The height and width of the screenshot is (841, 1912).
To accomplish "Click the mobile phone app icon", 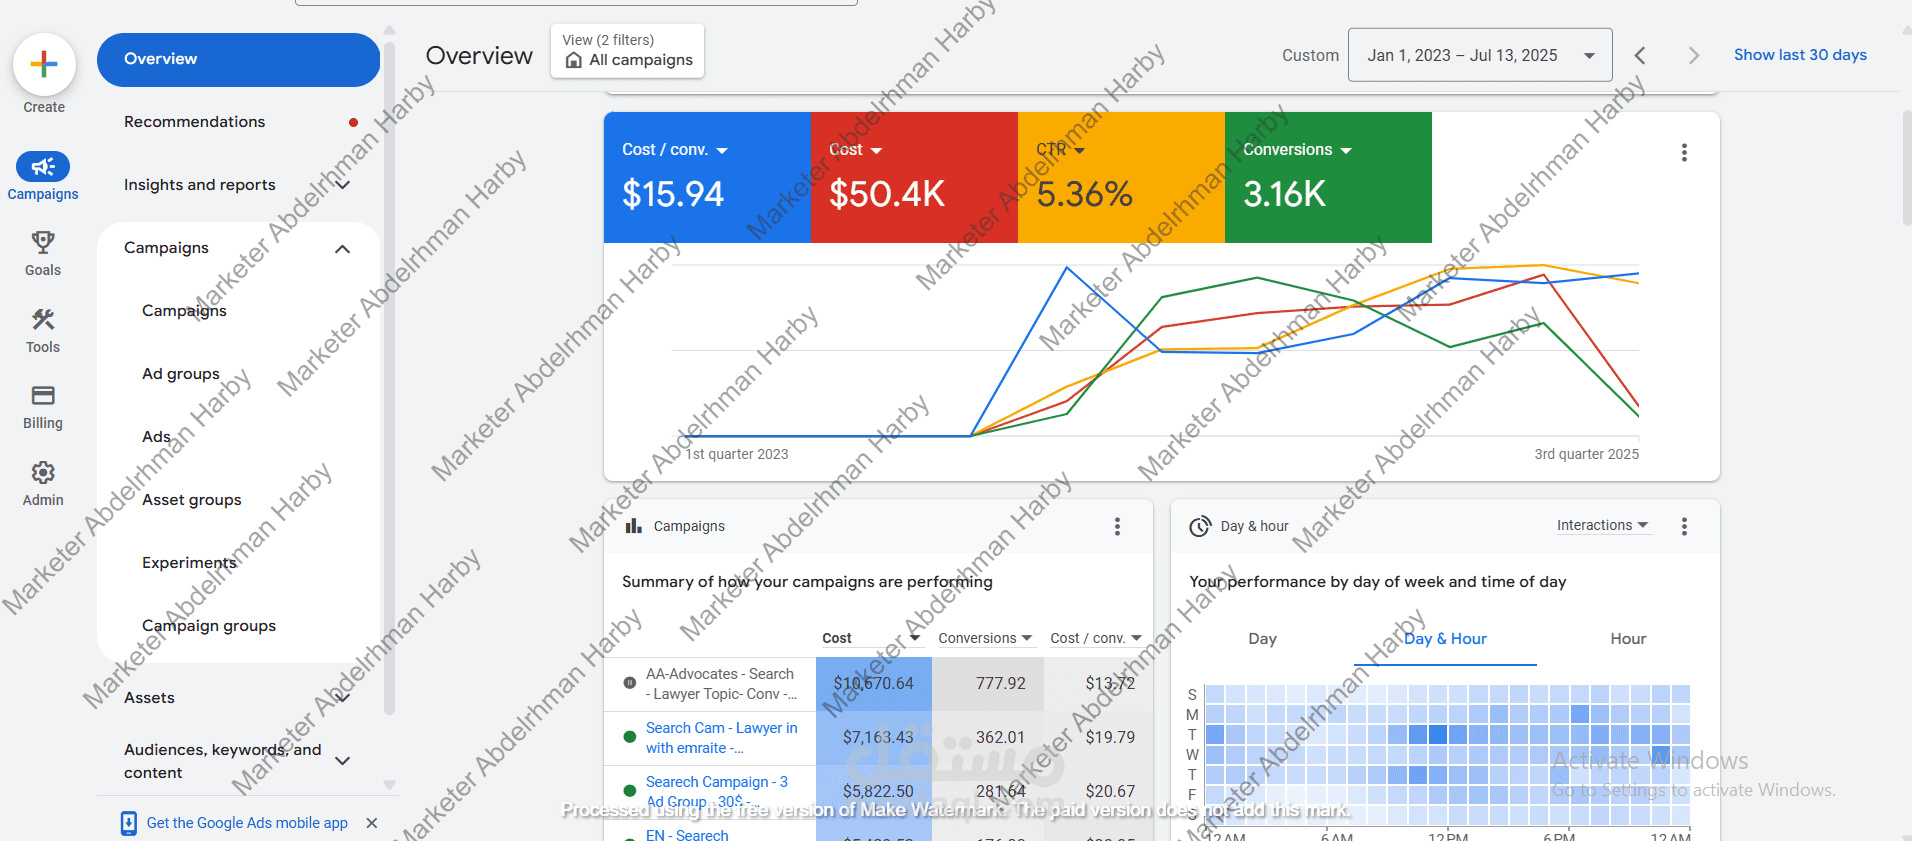I will 129,823.
